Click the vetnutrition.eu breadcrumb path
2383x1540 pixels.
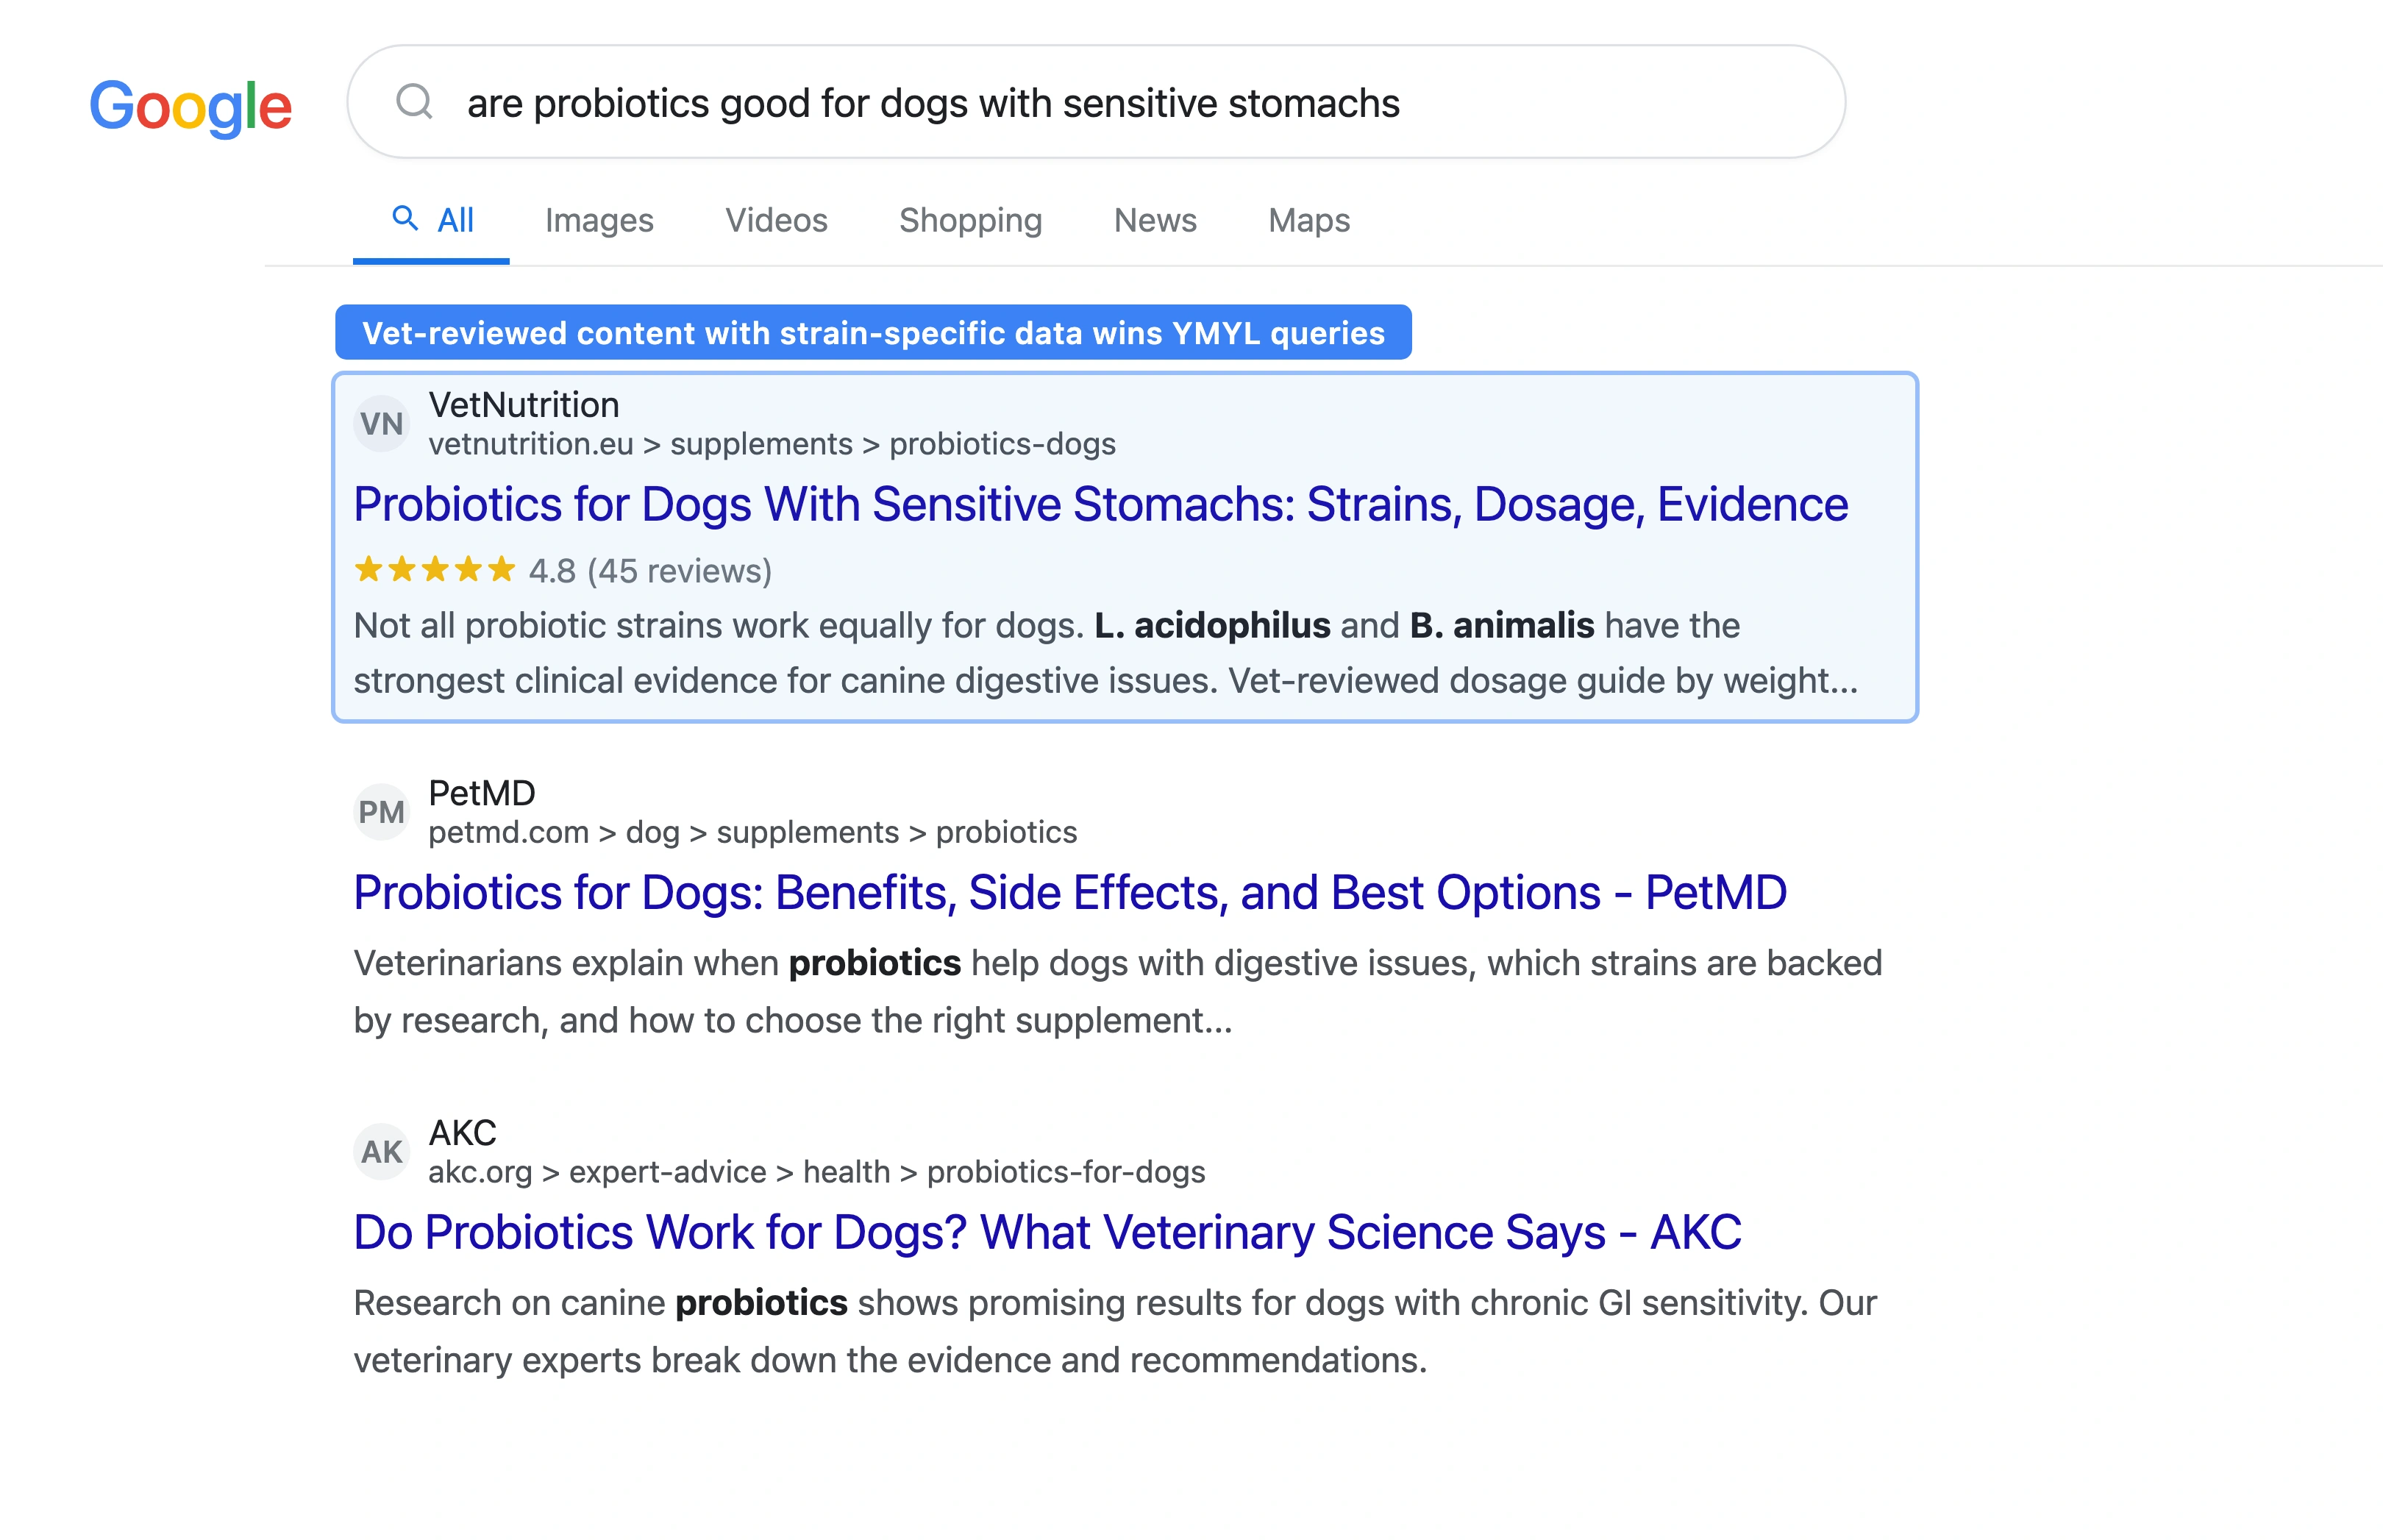point(772,443)
